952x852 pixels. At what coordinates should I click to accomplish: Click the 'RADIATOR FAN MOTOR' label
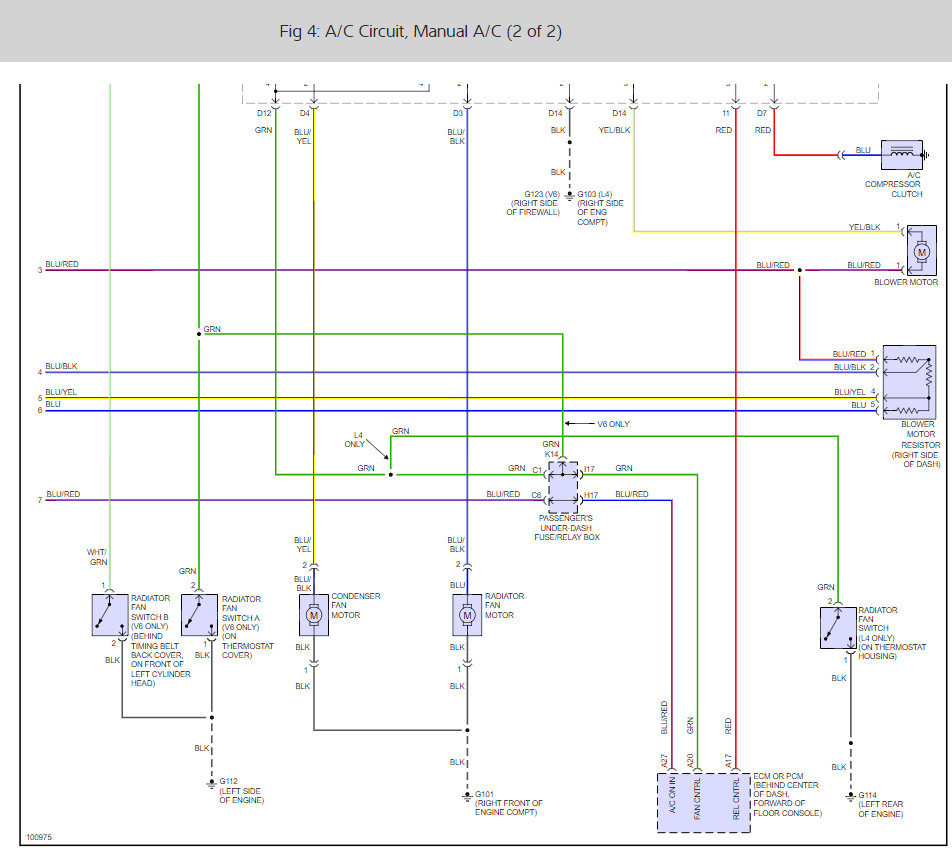[x=505, y=605]
